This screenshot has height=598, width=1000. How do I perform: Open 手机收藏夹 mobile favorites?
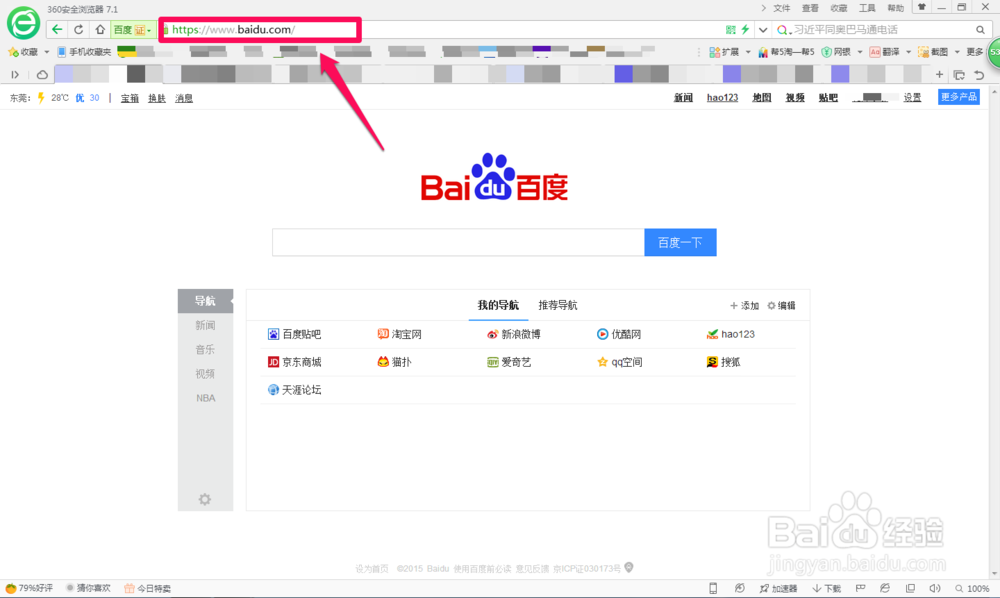(x=84, y=52)
